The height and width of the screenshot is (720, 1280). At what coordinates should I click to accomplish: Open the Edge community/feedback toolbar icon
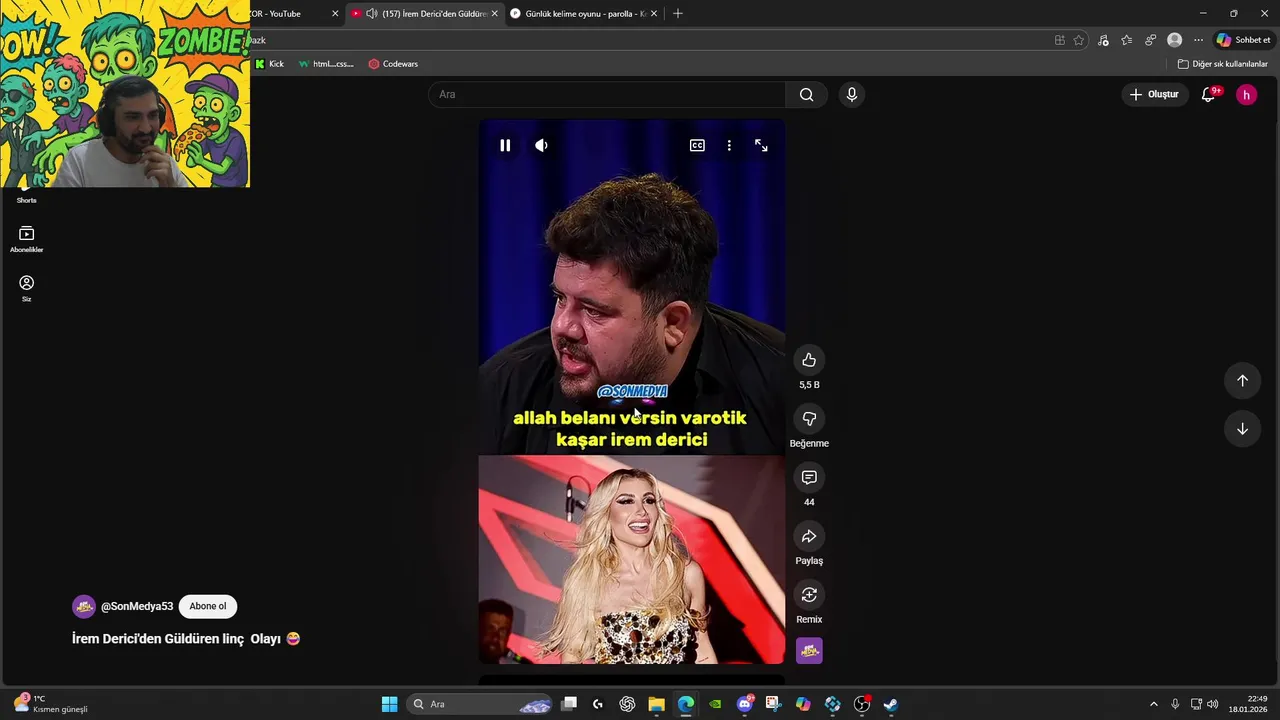(x=1150, y=40)
